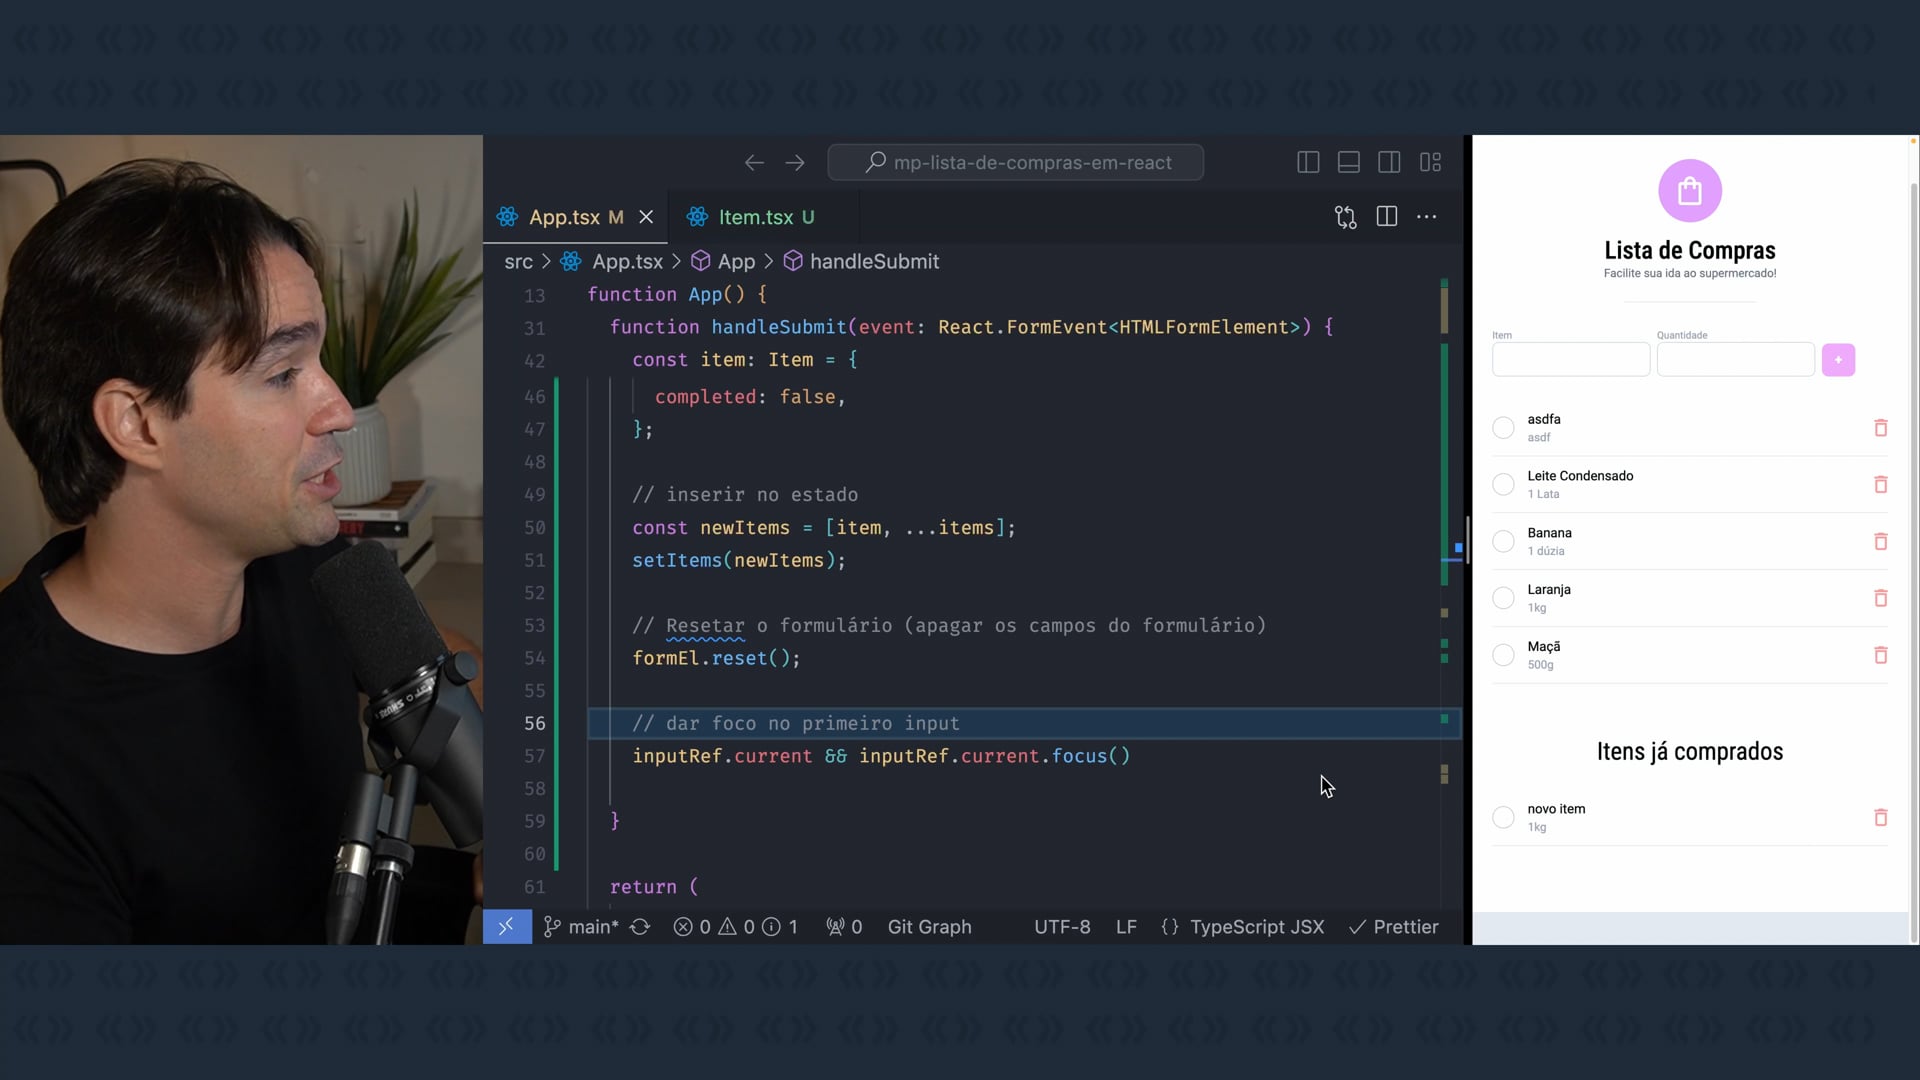Viewport: 1920px width, 1080px height.
Task: Open the UTF-8 encoding selector
Action: (x=1061, y=927)
